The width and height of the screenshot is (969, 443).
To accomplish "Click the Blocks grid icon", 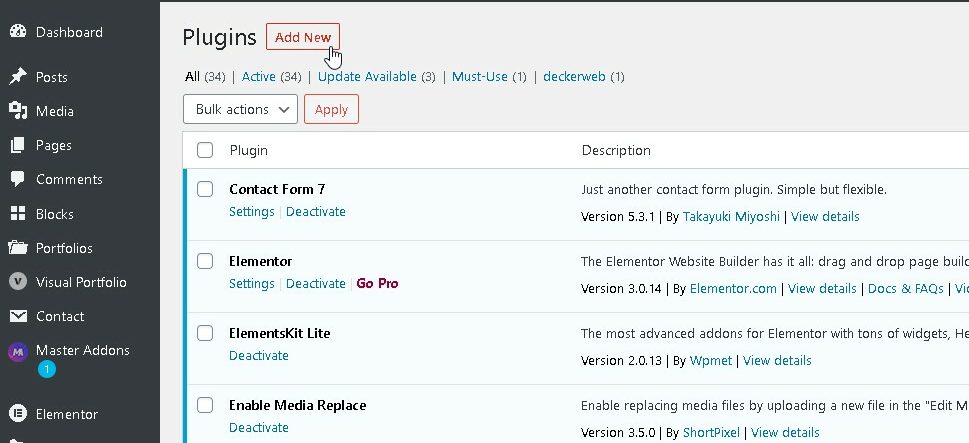I will click(17, 214).
